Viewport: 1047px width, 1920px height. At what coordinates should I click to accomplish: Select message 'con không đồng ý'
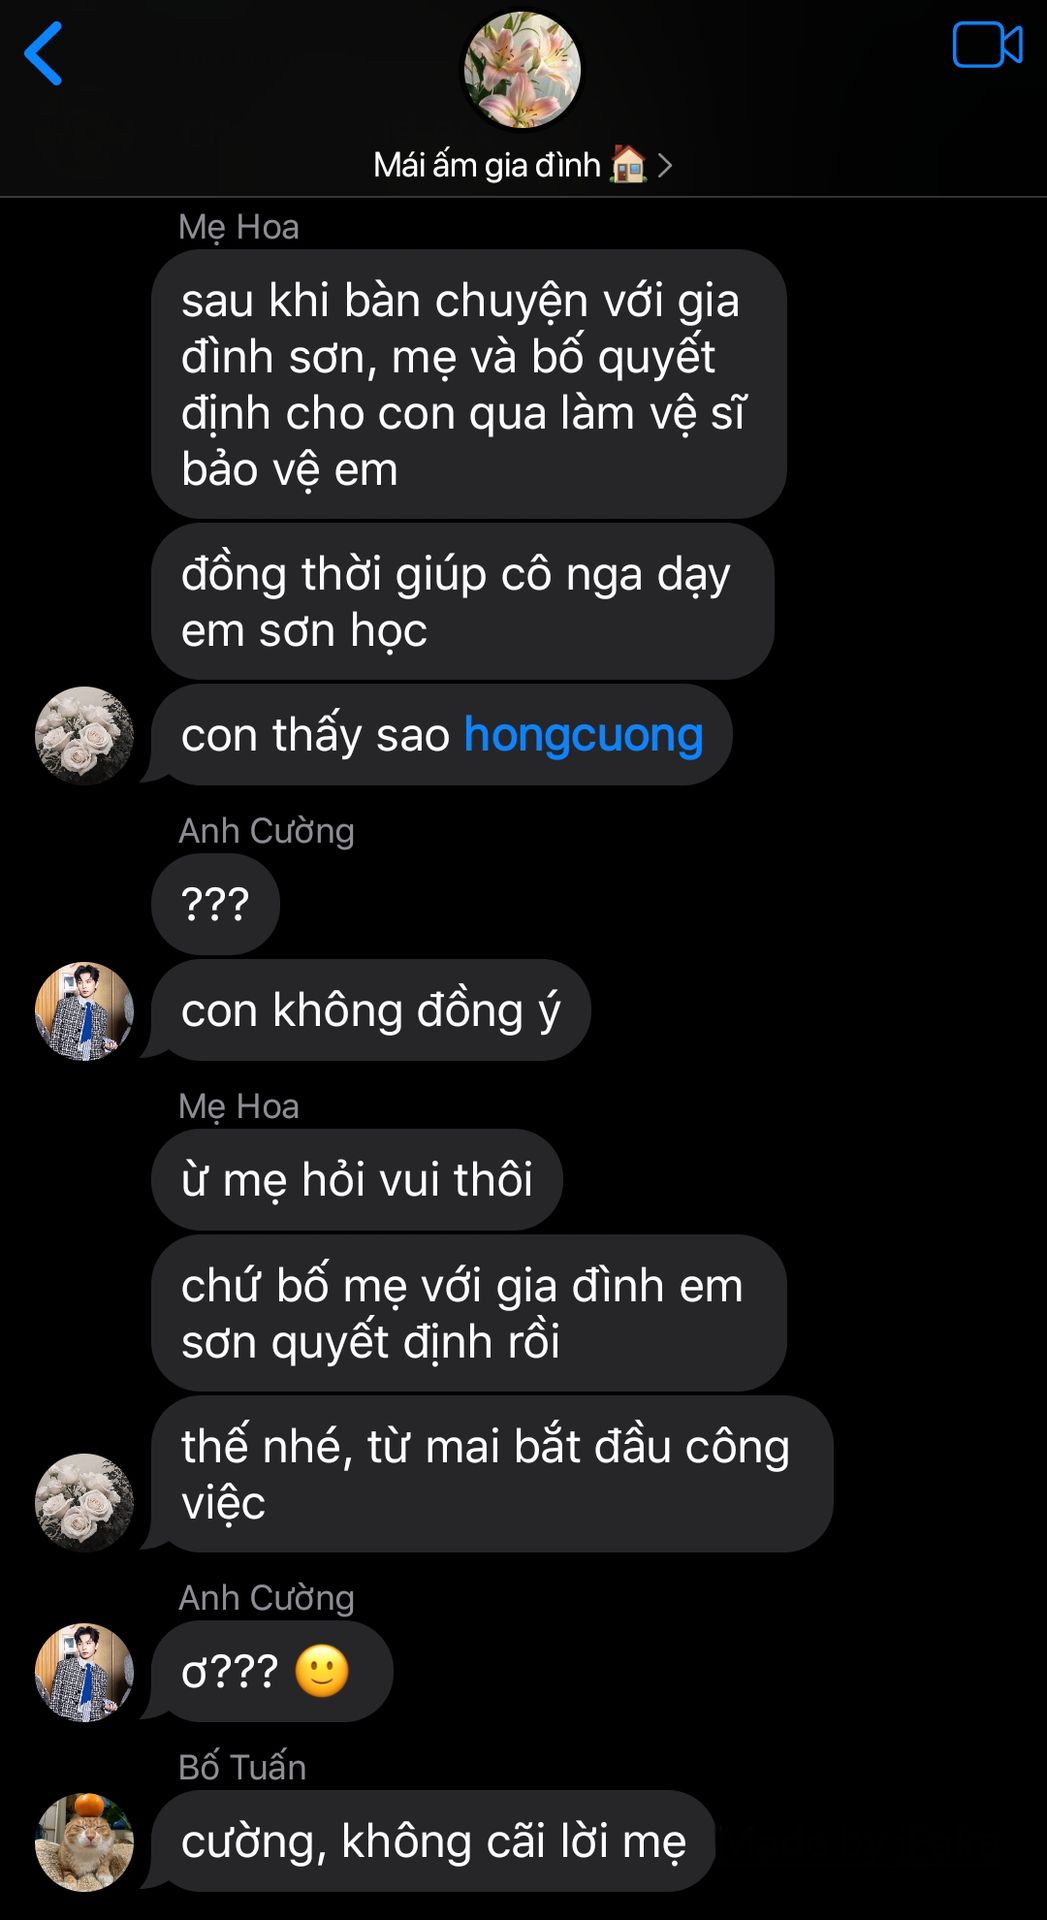371,1010
